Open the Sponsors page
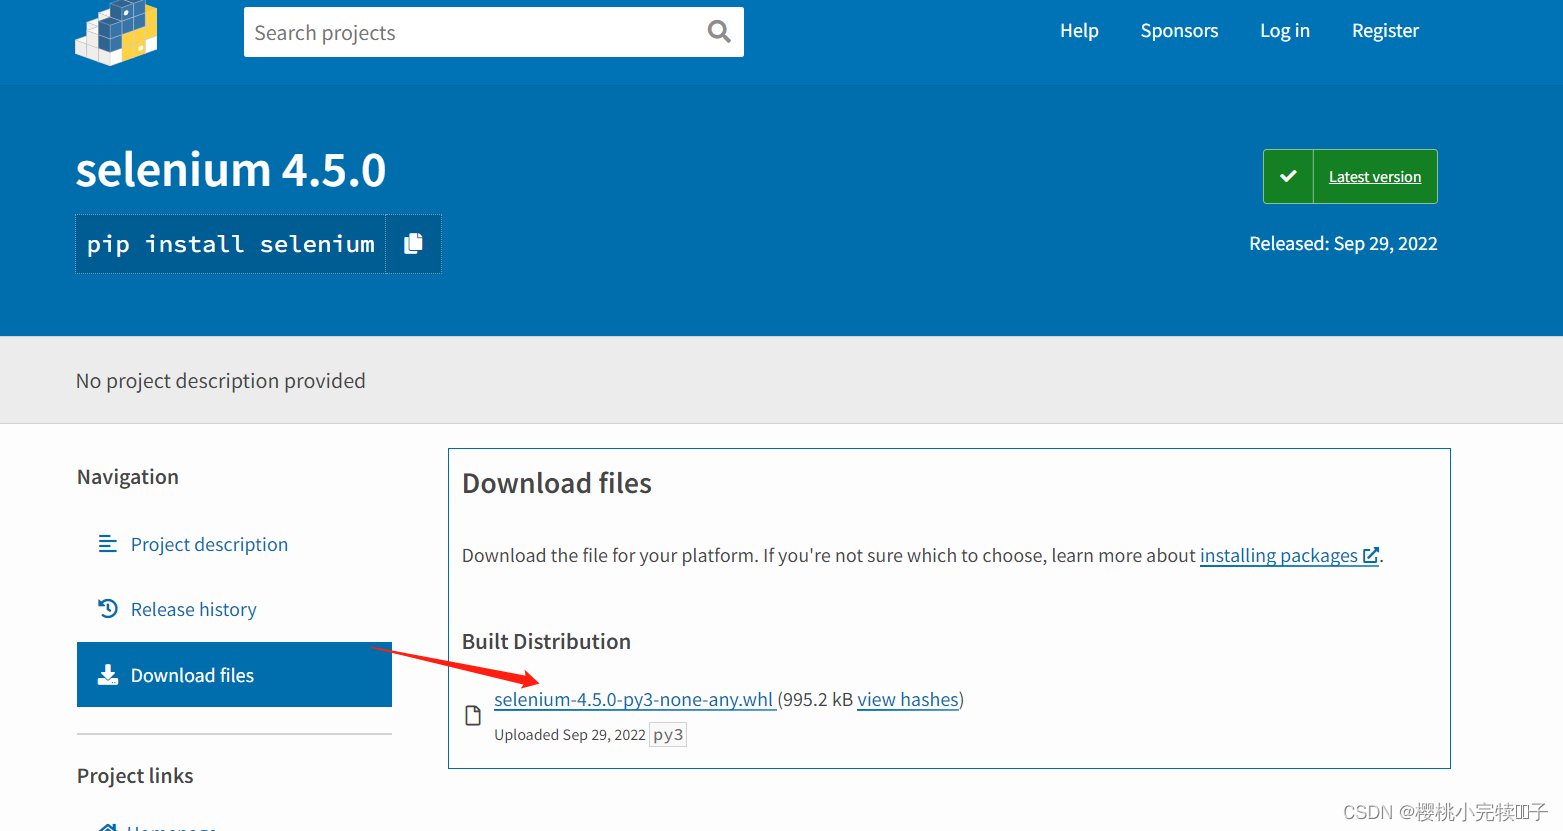Viewport: 1563px width, 831px height. click(1179, 31)
